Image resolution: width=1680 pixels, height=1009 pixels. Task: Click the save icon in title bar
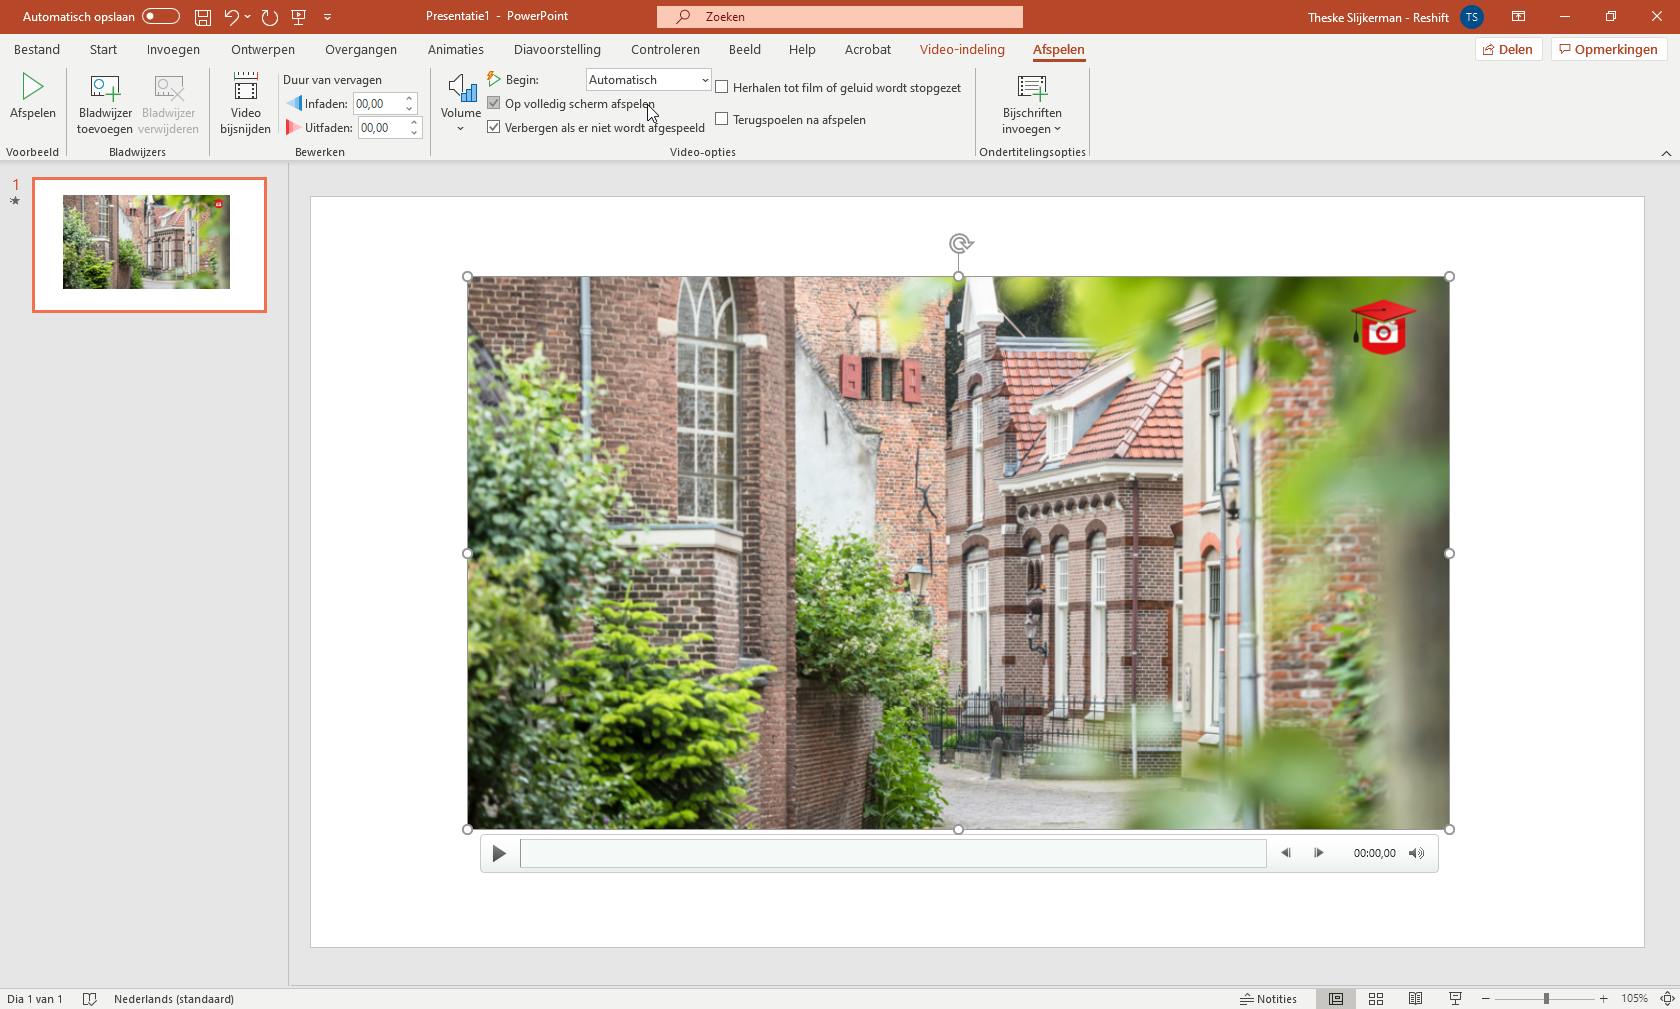[202, 17]
